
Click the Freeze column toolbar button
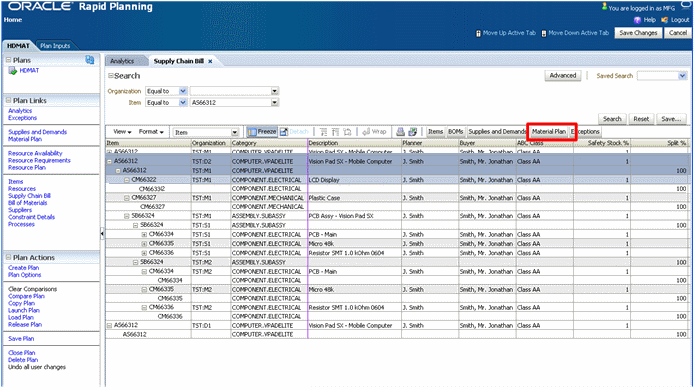[x=262, y=132]
